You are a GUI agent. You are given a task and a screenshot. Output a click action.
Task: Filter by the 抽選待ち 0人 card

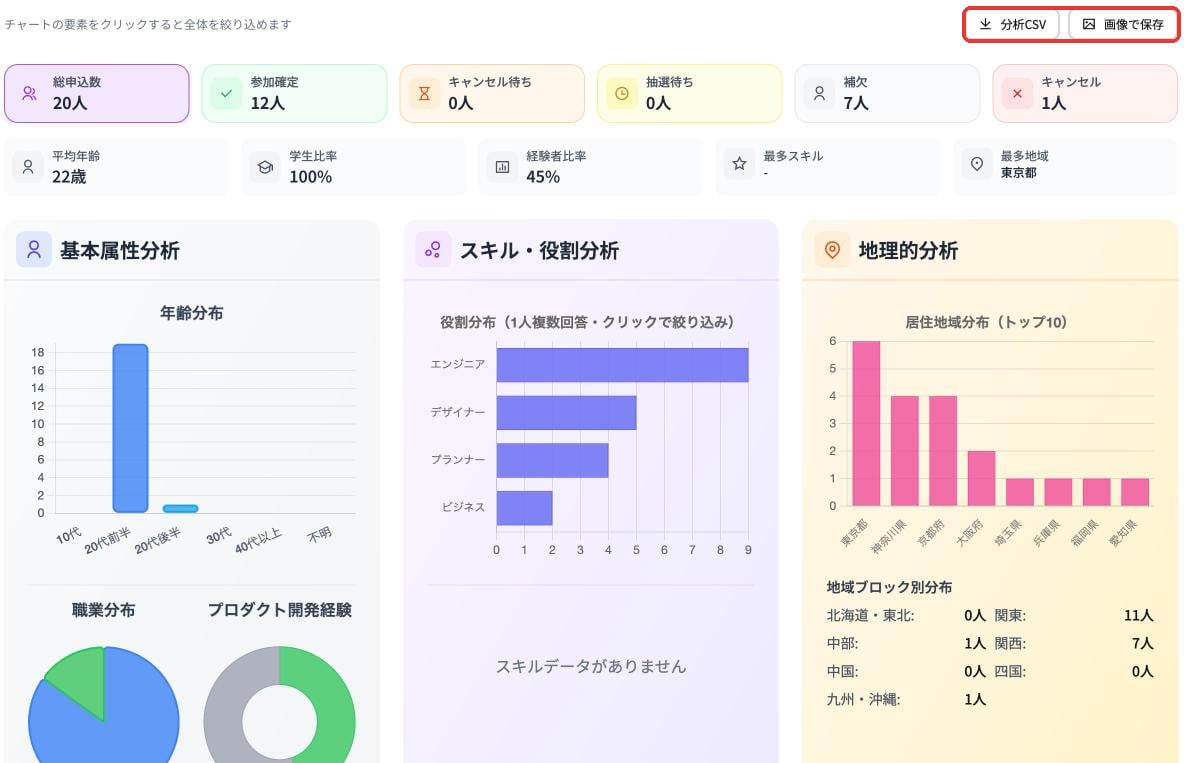point(689,93)
